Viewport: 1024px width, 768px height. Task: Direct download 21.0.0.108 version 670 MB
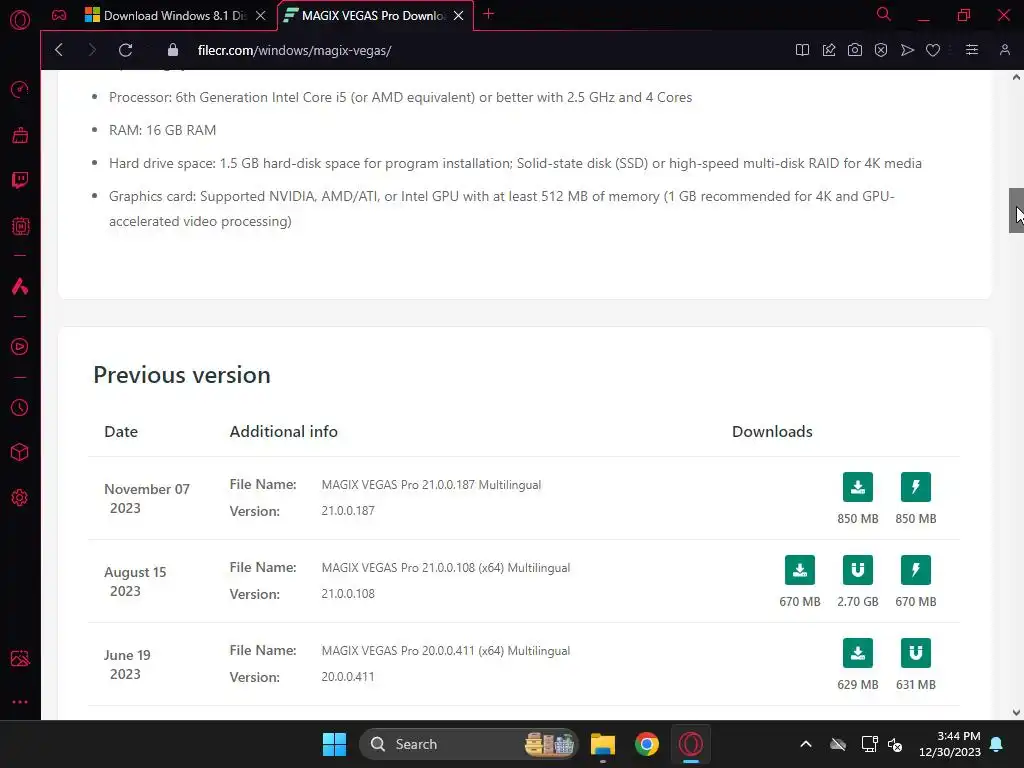[x=799, y=570]
